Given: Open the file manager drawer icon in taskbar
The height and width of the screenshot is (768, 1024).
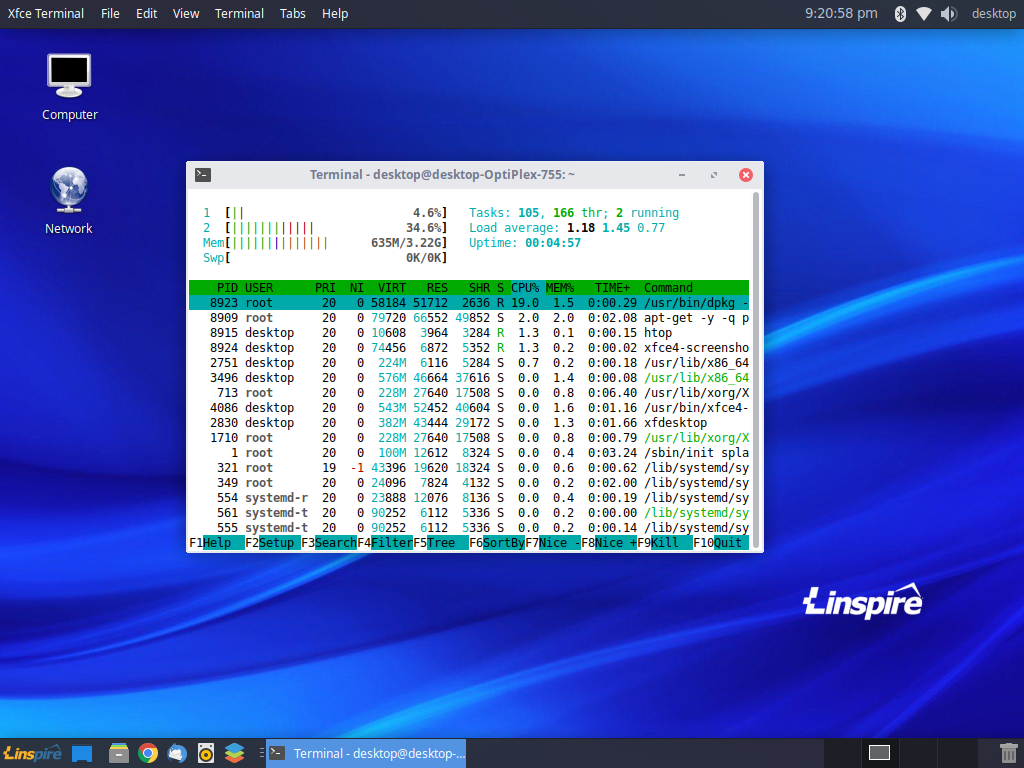Looking at the screenshot, I should point(118,754).
